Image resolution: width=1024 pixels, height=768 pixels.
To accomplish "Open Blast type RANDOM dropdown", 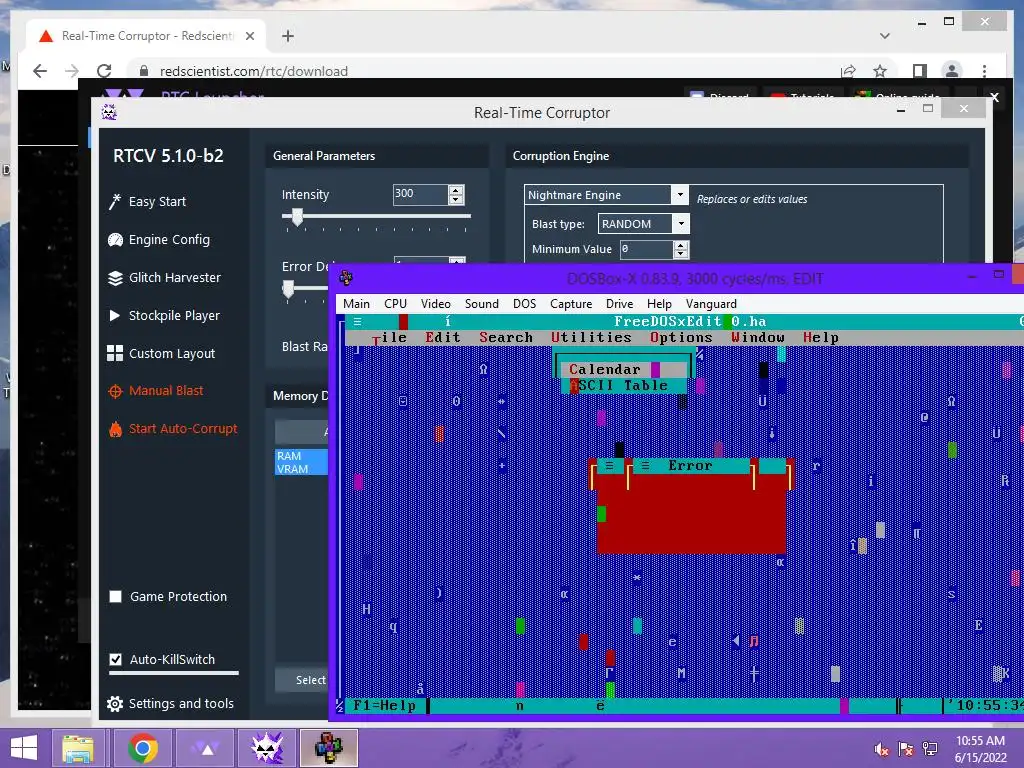I will point(681,224).
